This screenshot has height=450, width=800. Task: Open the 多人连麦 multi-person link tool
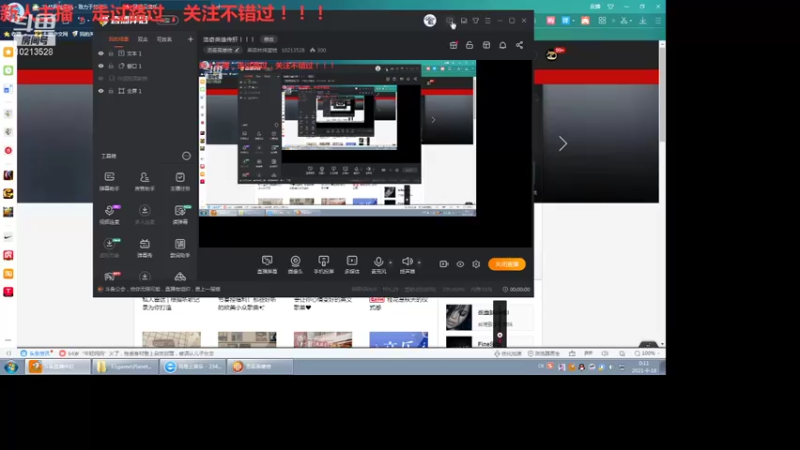click(144, 215)
